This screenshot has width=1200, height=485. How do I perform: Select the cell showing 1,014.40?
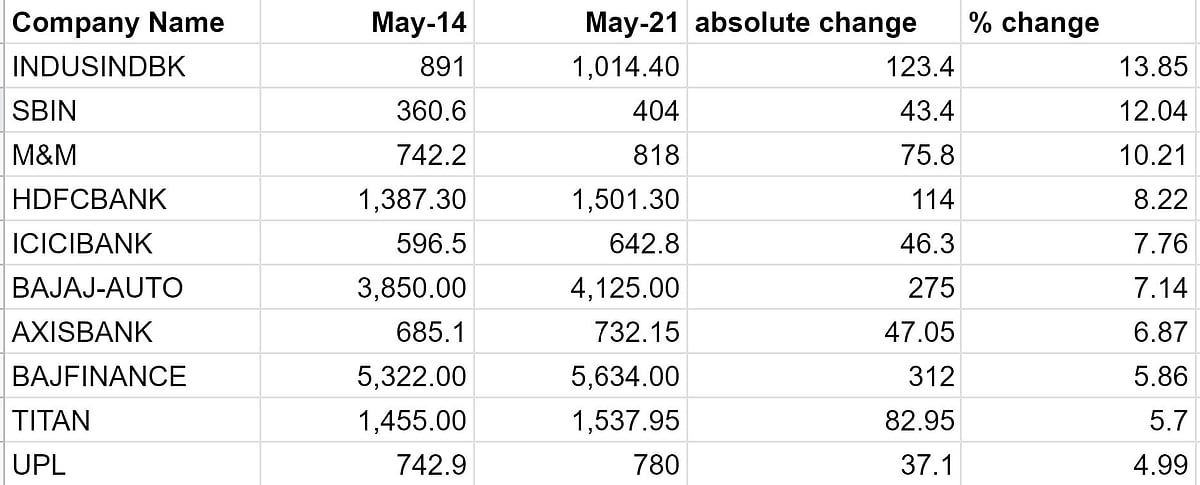pos(628,67)
